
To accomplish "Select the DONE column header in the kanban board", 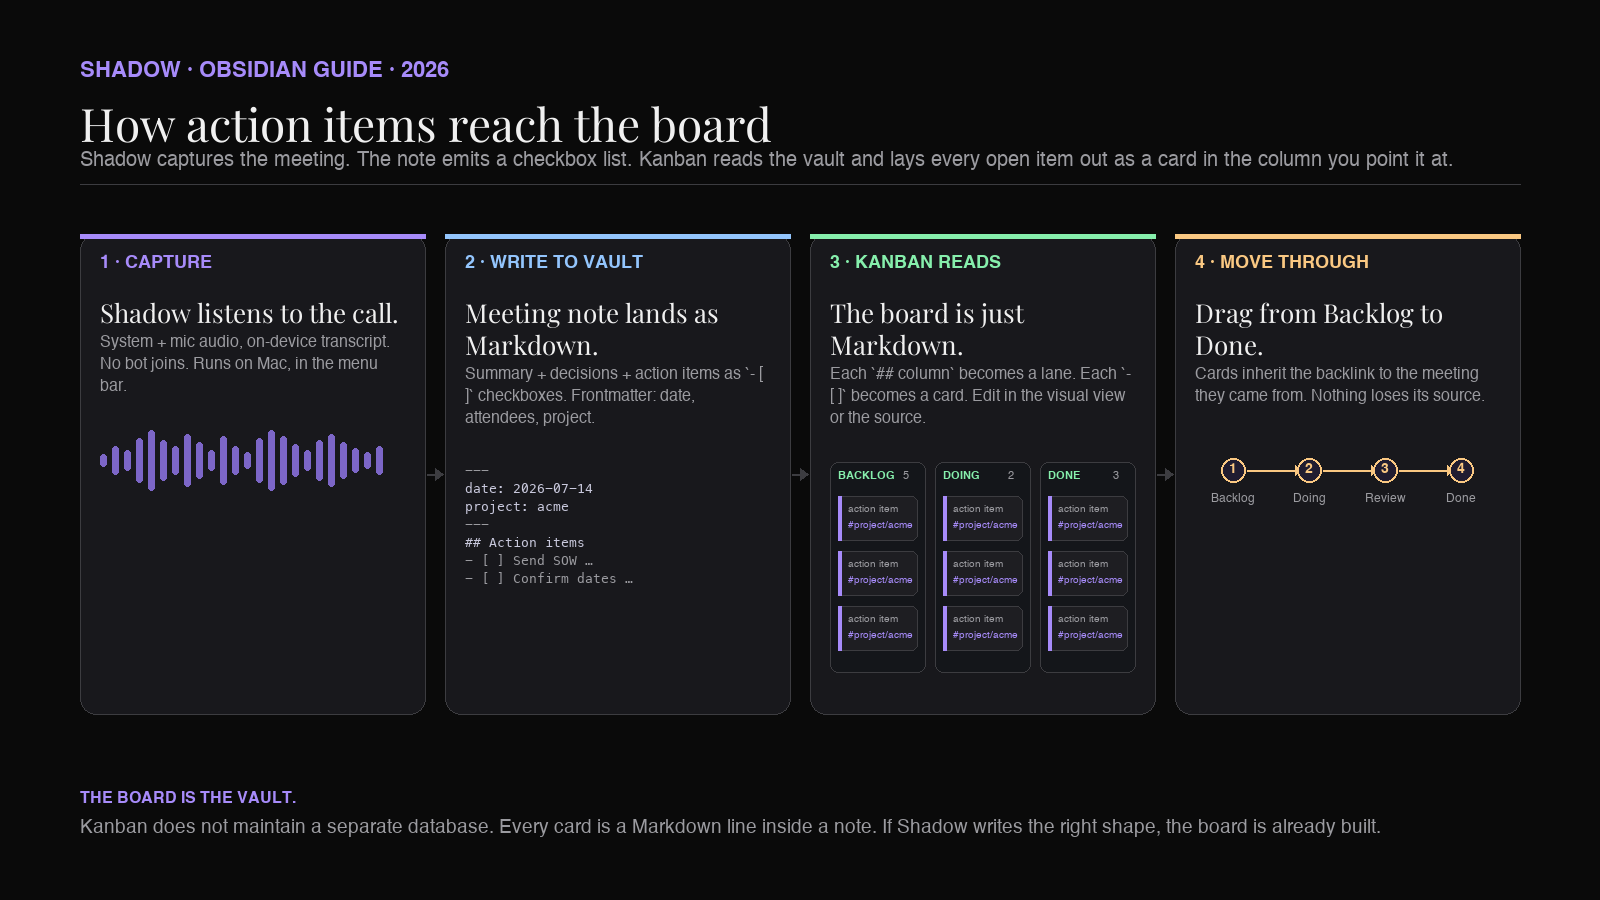I will tap(1064, 475).
